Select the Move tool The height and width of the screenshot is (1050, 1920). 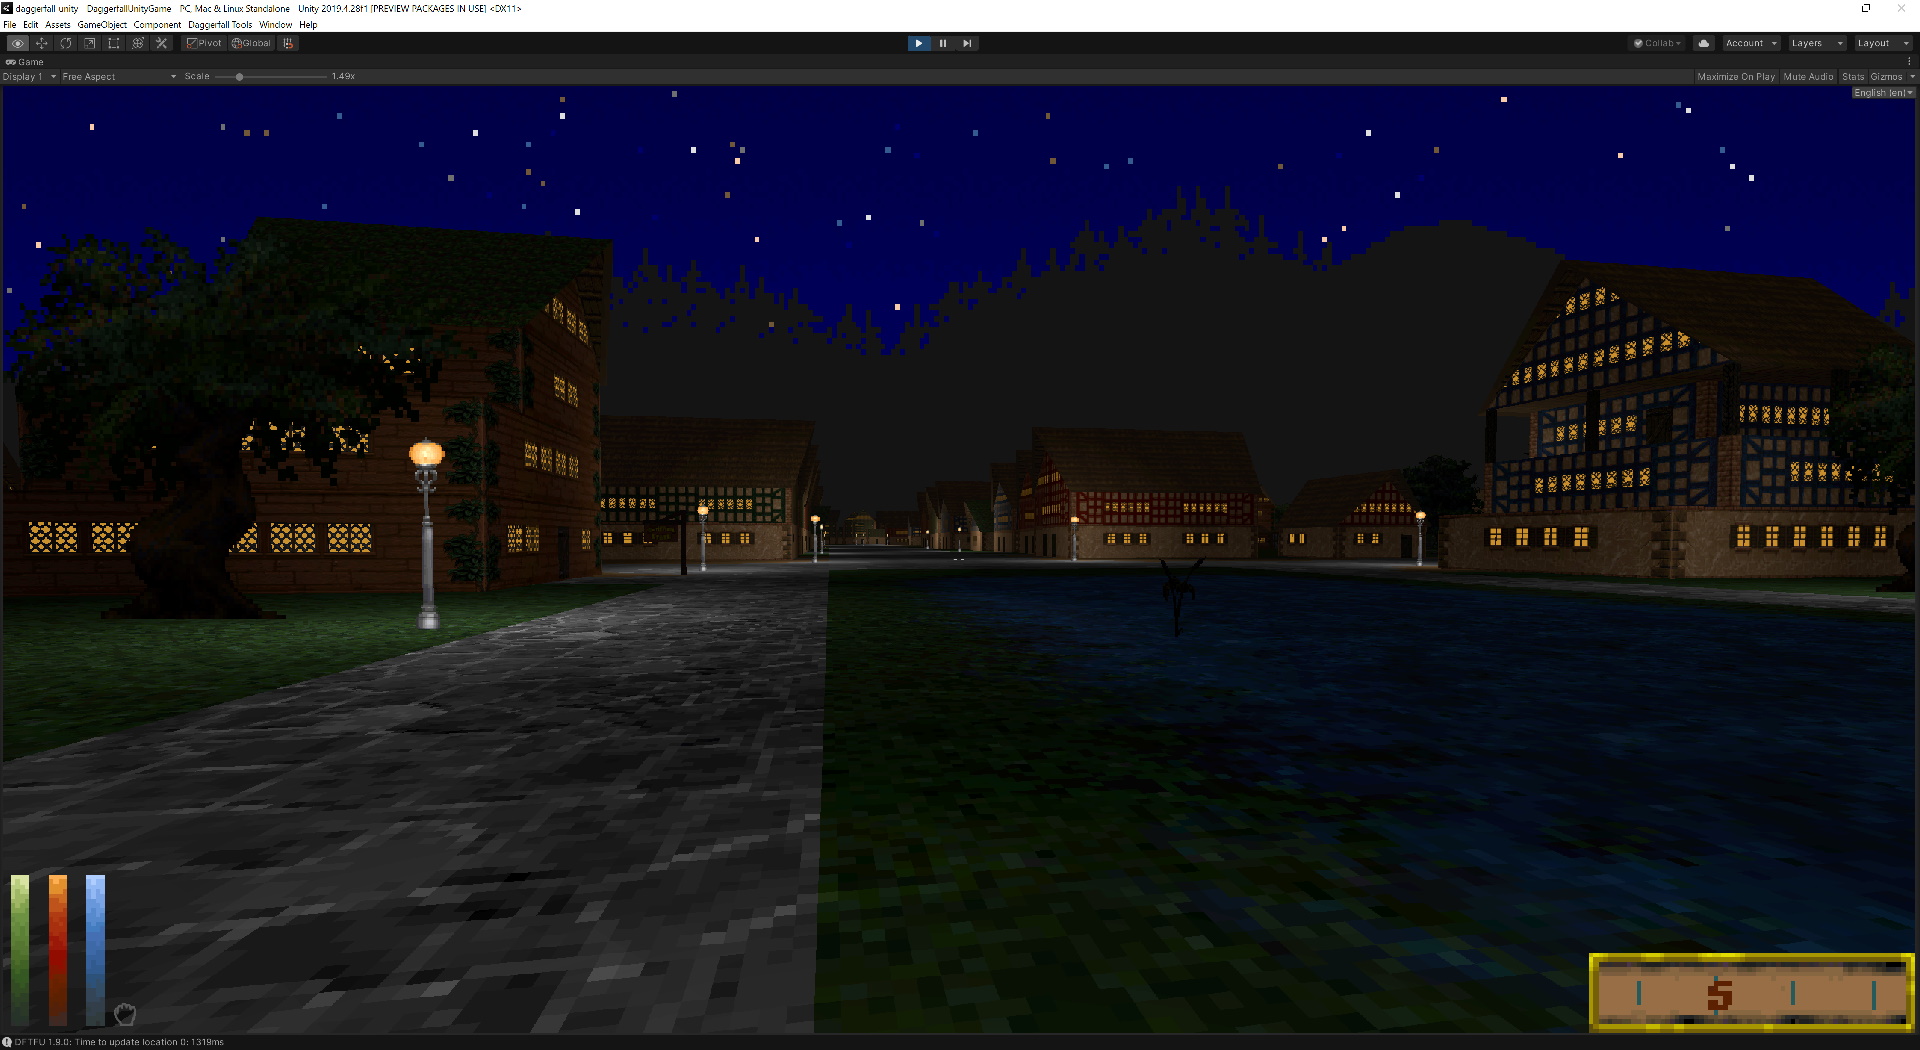coord(42,43)
